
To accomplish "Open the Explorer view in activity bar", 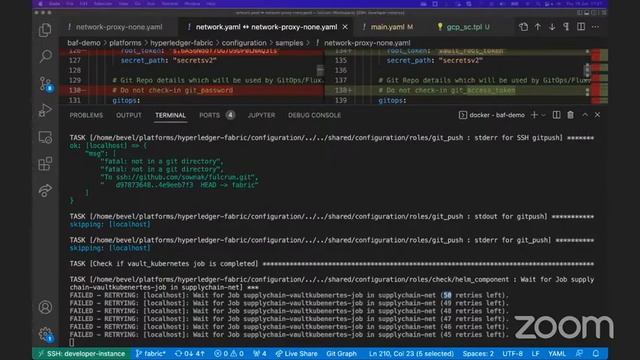I will tap(45, 30).
